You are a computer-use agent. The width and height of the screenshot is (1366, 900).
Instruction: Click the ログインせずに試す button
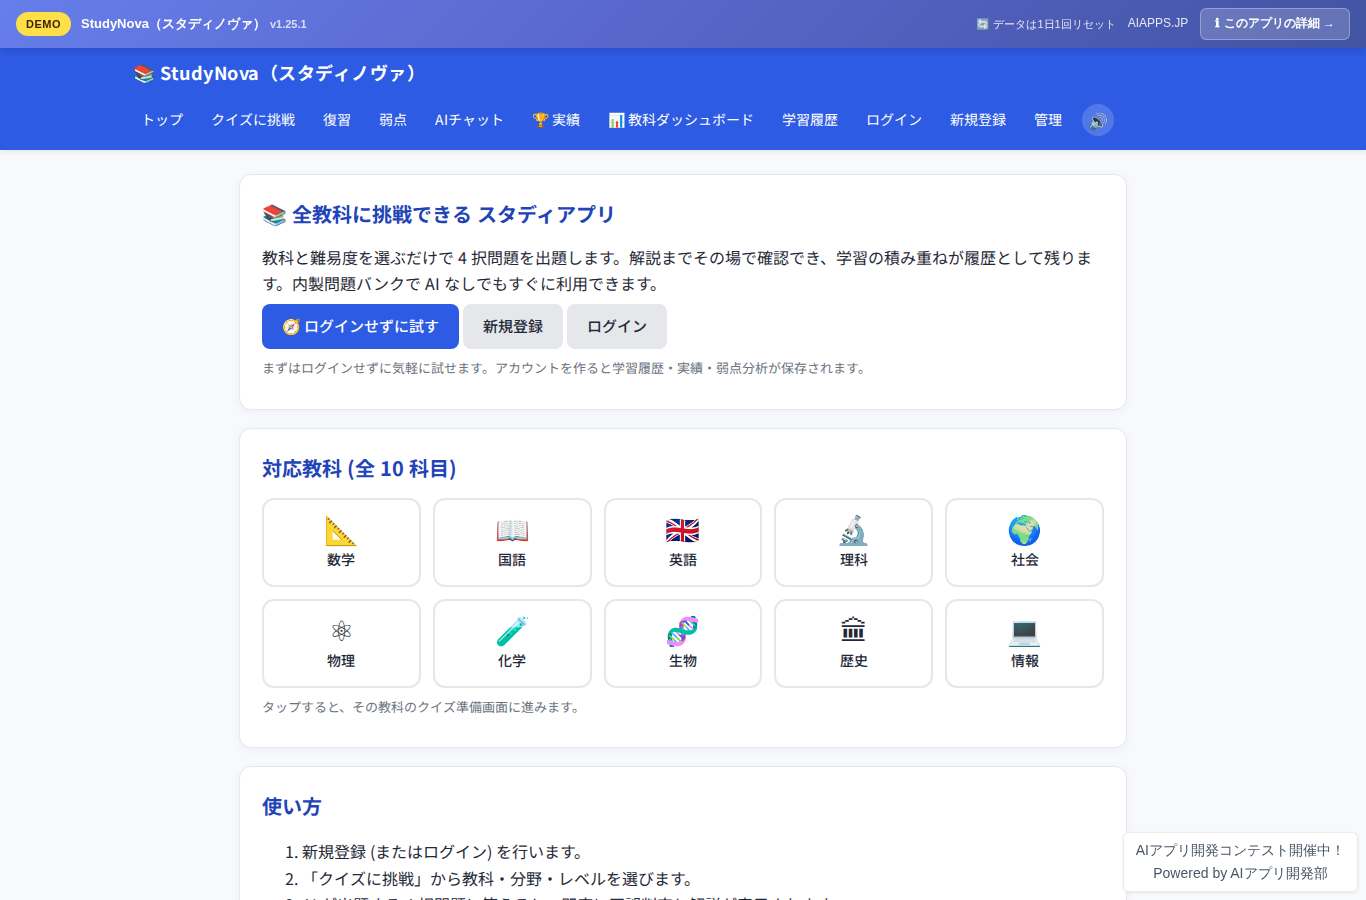click(x=360, y=326)
